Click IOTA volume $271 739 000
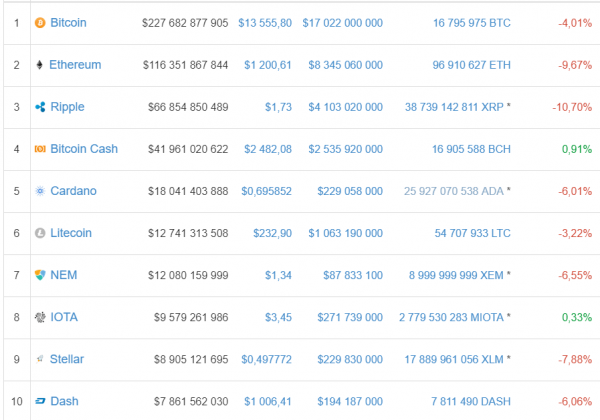The height and width of the screenshot is (420, 600). [350, 317]
